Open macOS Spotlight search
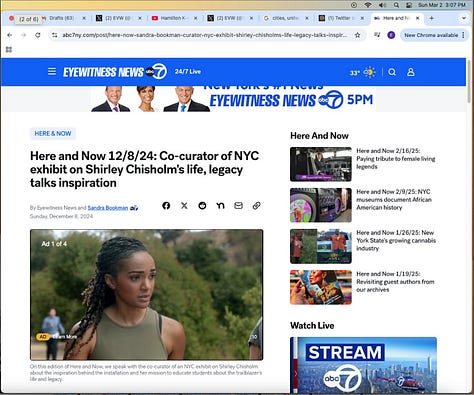The width and height of the screenshot is (474, 395). tap(396, 5)
